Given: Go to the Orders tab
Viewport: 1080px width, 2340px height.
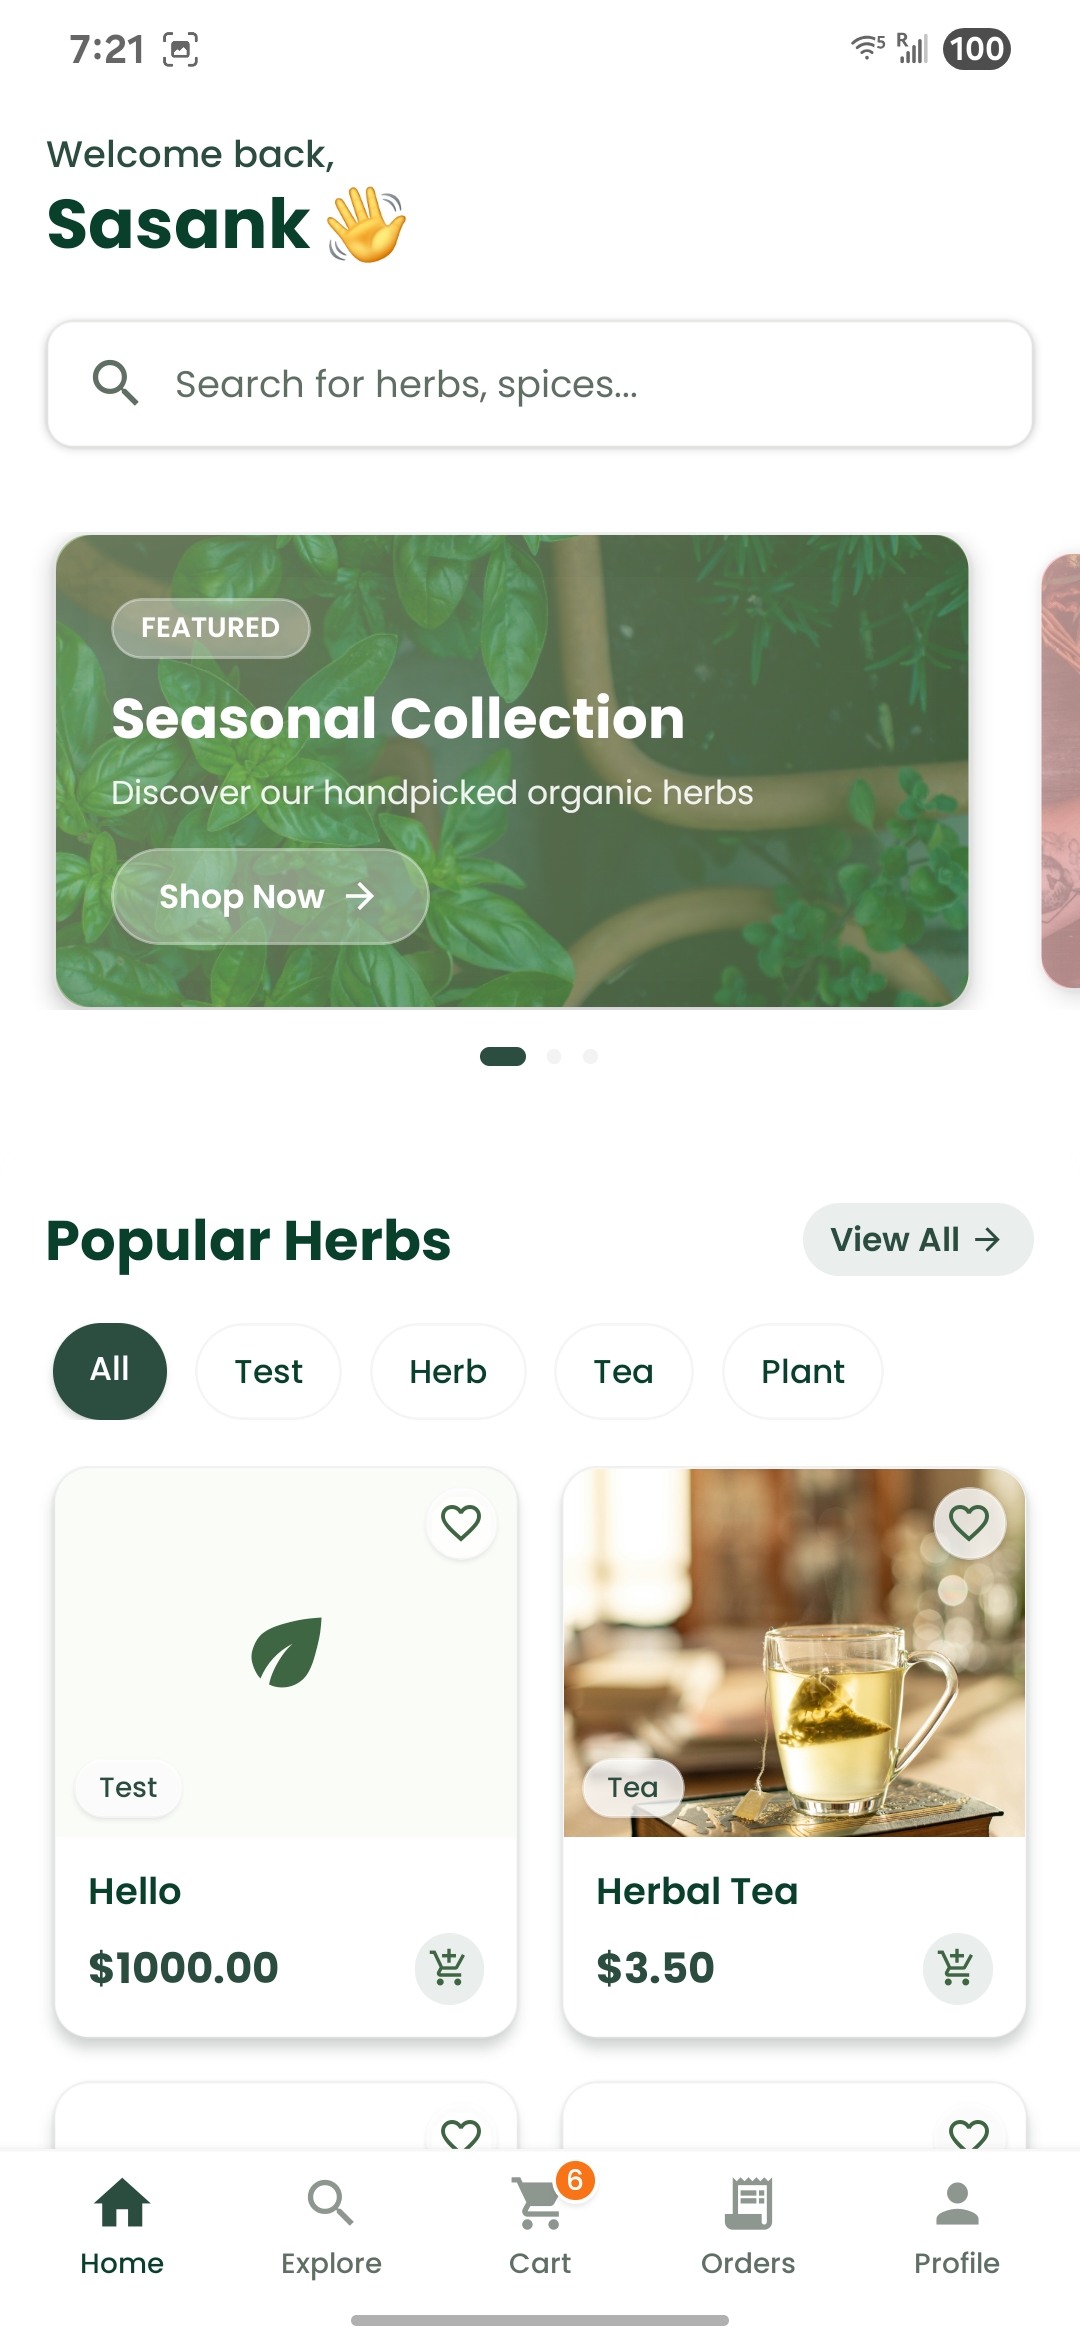Looking at the screenshot, I should click(x=748, y=2223).
